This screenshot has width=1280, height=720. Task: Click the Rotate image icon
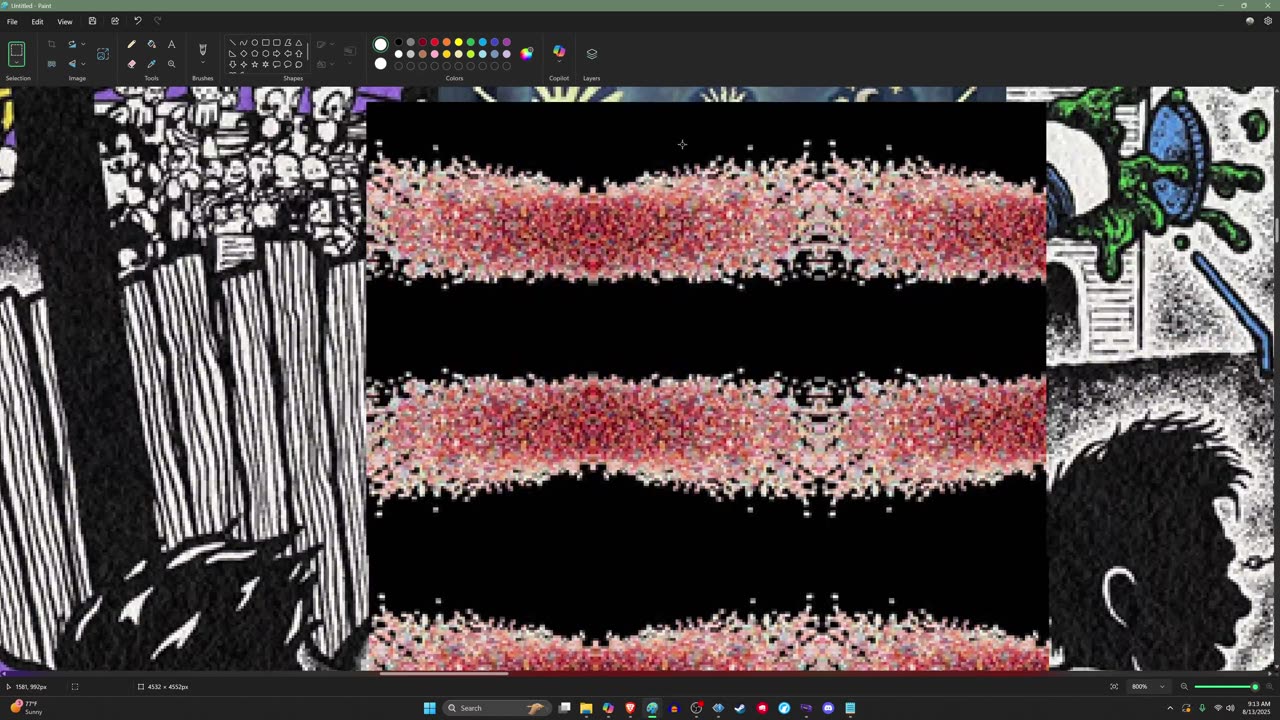coord(71,44)
